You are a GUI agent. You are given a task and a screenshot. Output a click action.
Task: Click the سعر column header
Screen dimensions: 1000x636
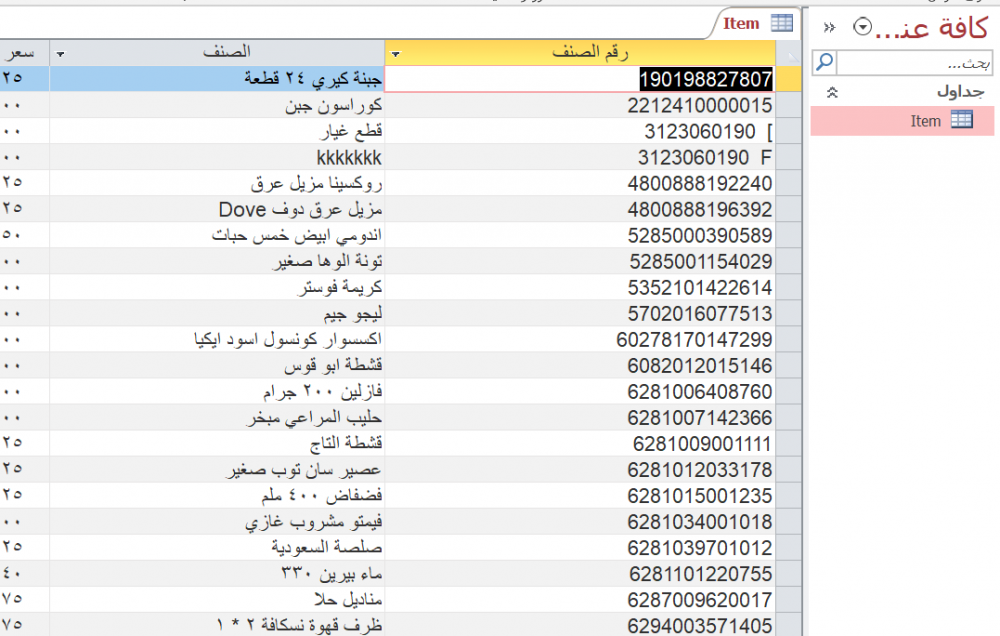click(22, 52)
